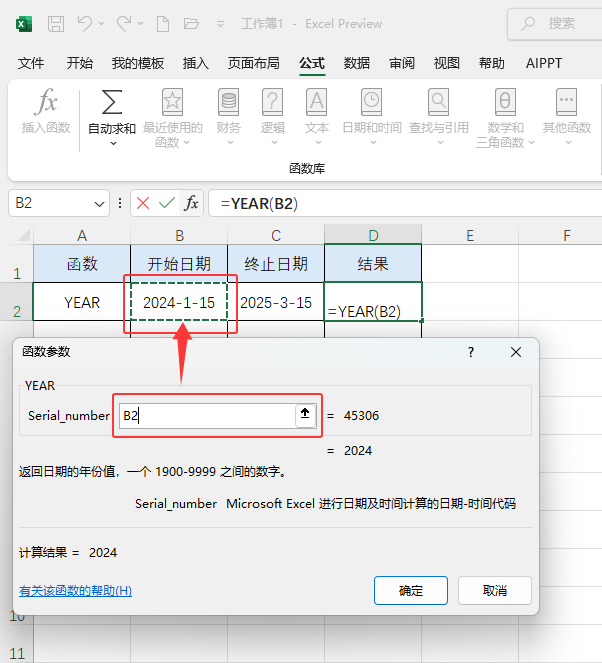This screenshot has height=663, width=602.
Task: Cancel formula entry with red X
Action: point(143,203)
